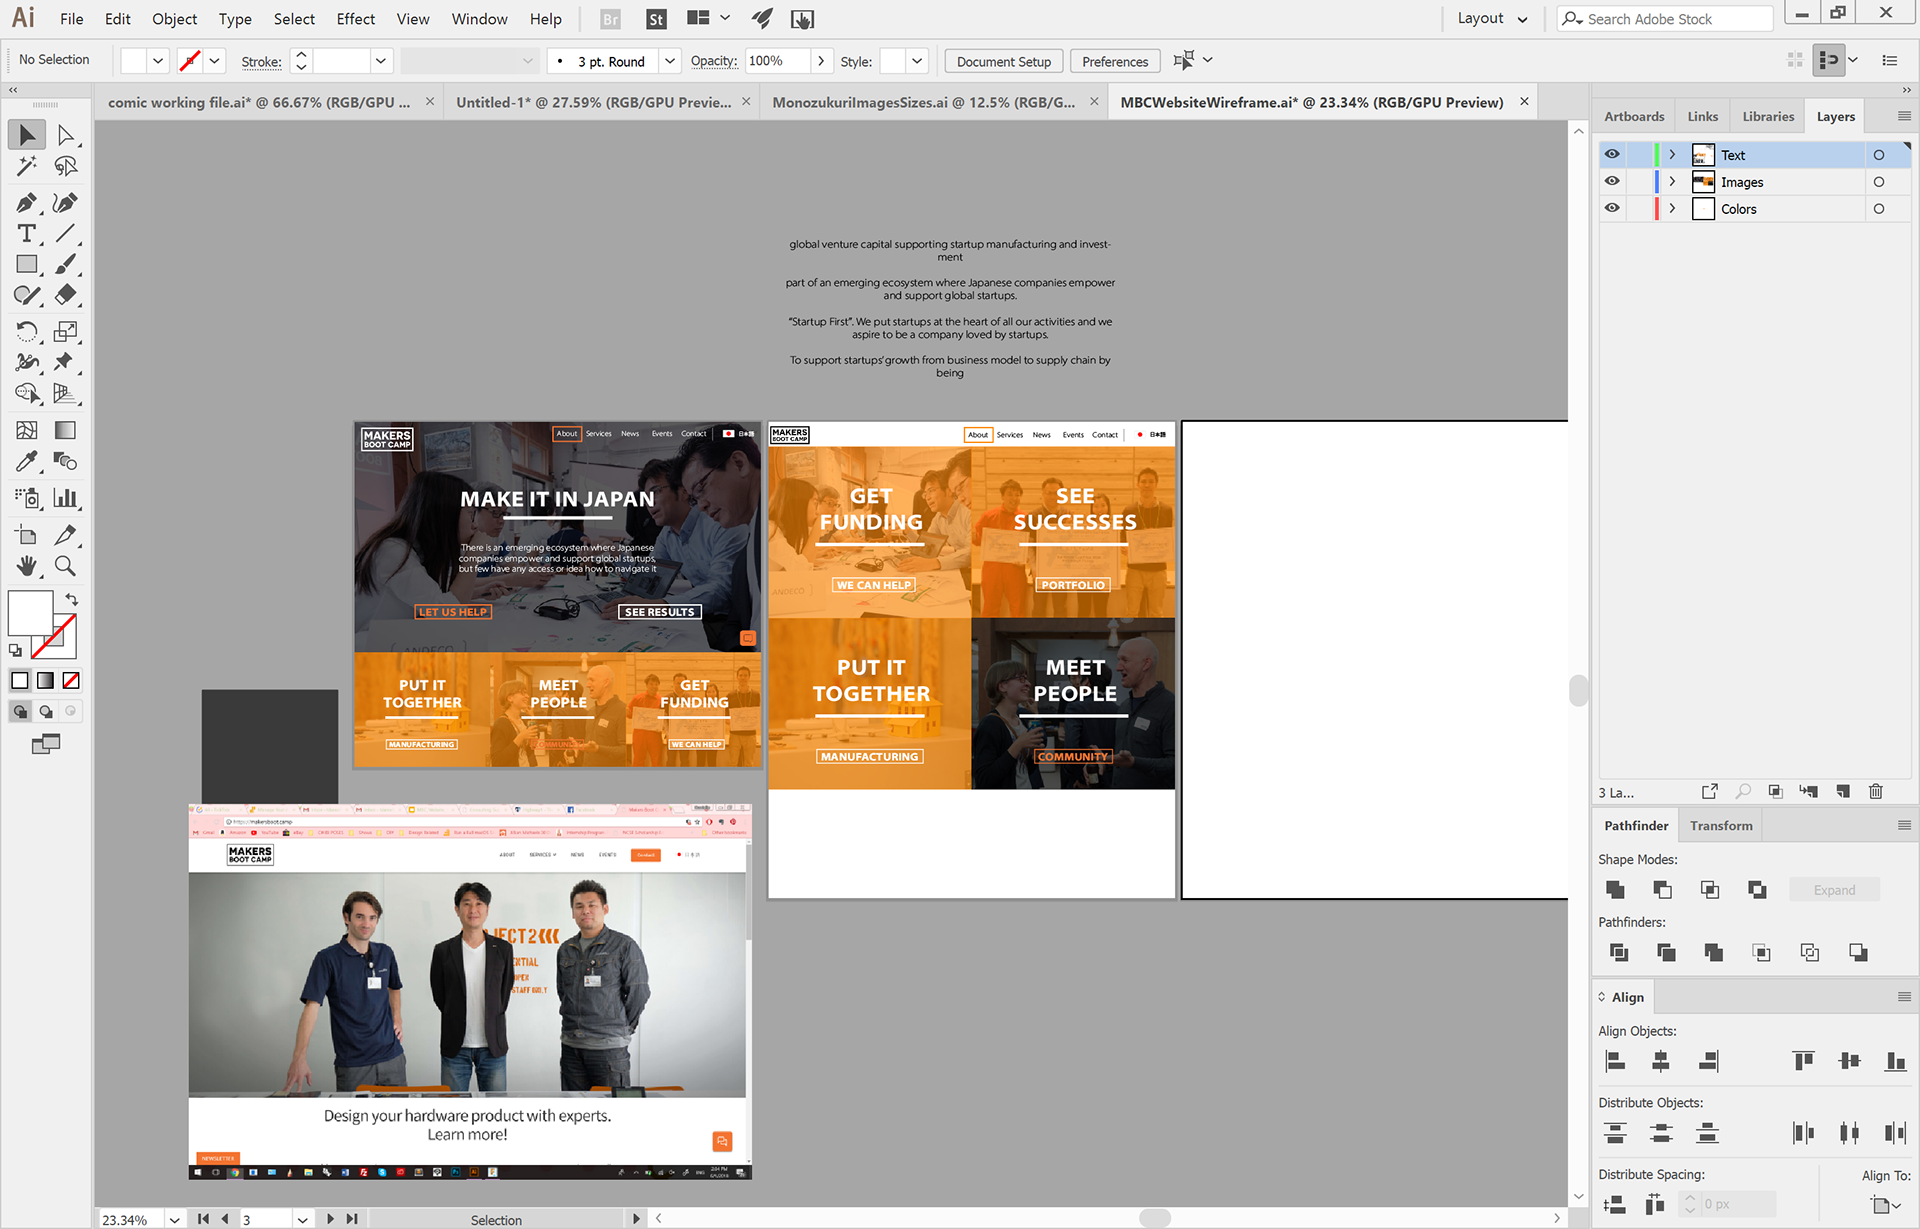Viewport: 1920px width, 1229px height.
Task: Select the Gradient tool
Action: pos(65,430)
